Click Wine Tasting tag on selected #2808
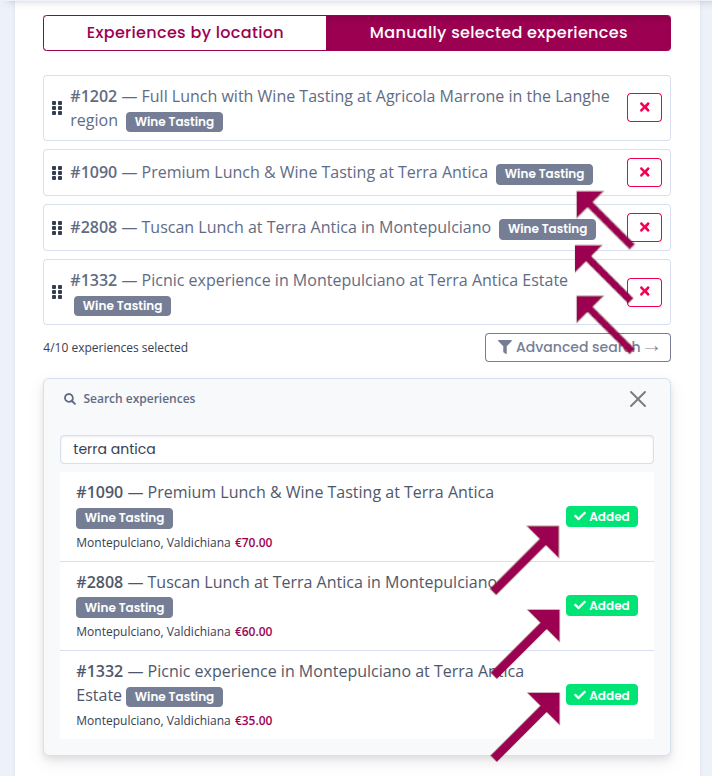Viewport: 712px width, 776px height. (547, 229)
